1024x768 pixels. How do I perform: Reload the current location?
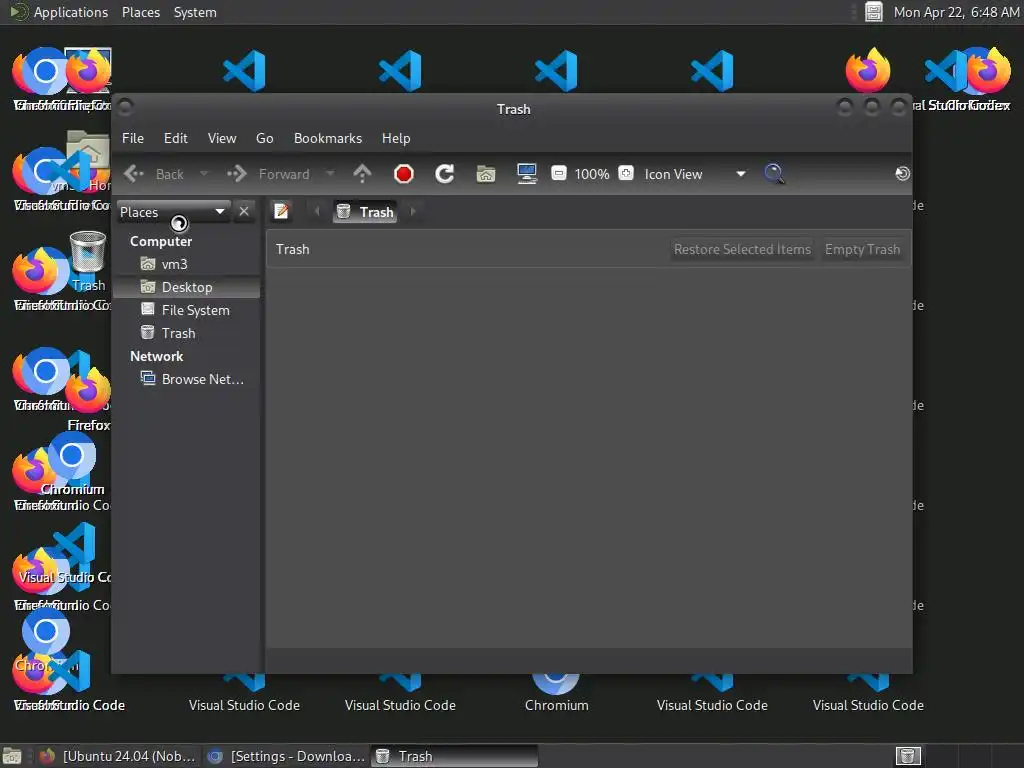pos(445,174)
